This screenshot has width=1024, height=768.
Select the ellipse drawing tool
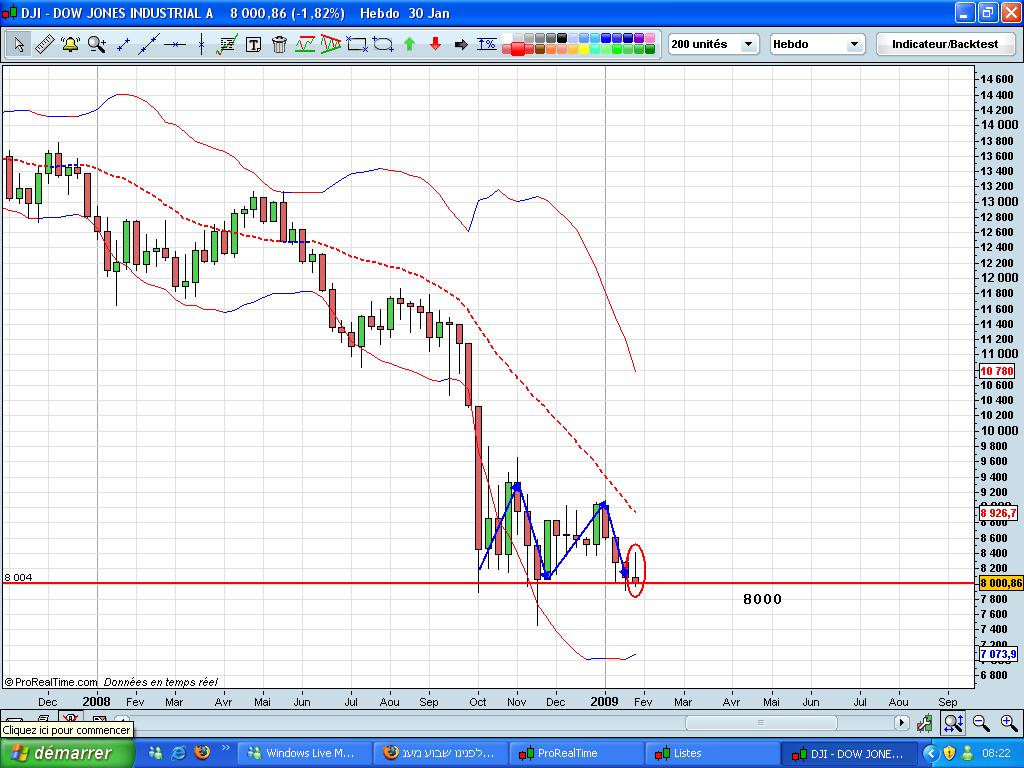click(383, 44)
